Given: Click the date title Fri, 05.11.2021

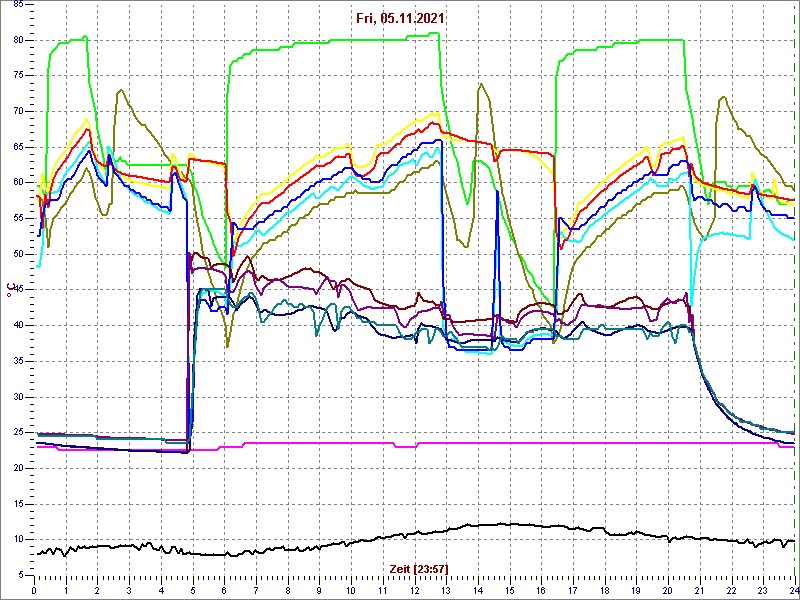Looking at the screenshot, I should coord(400,18).
